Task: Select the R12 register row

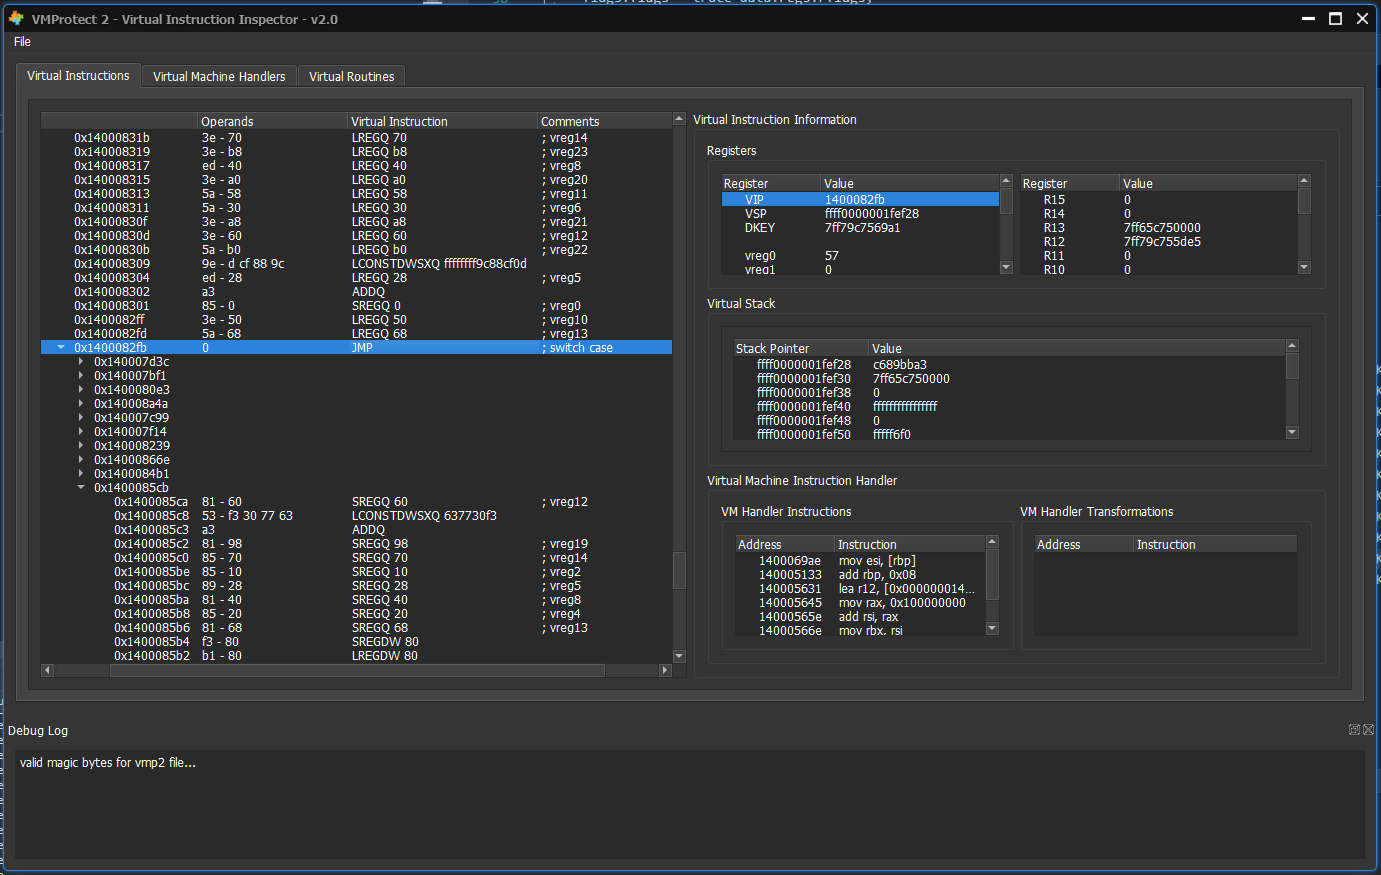Action: click(1159, 242)
